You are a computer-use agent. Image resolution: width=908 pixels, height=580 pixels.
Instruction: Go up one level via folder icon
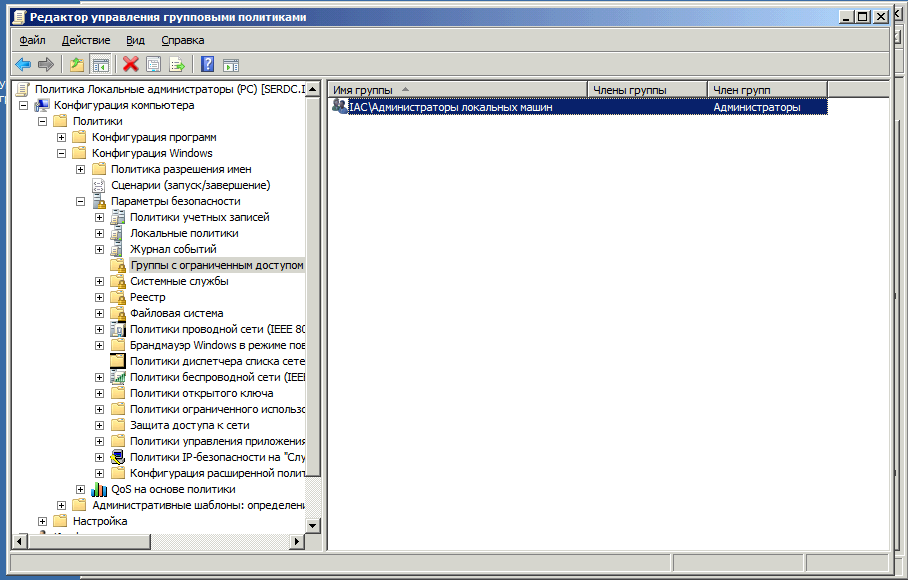pos(76,64)
